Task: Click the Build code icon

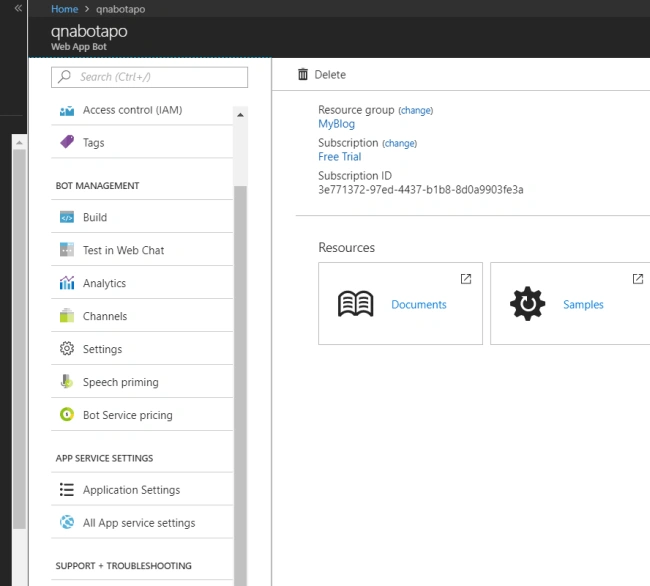Action: pyautogui.click(x=67, y=217)
